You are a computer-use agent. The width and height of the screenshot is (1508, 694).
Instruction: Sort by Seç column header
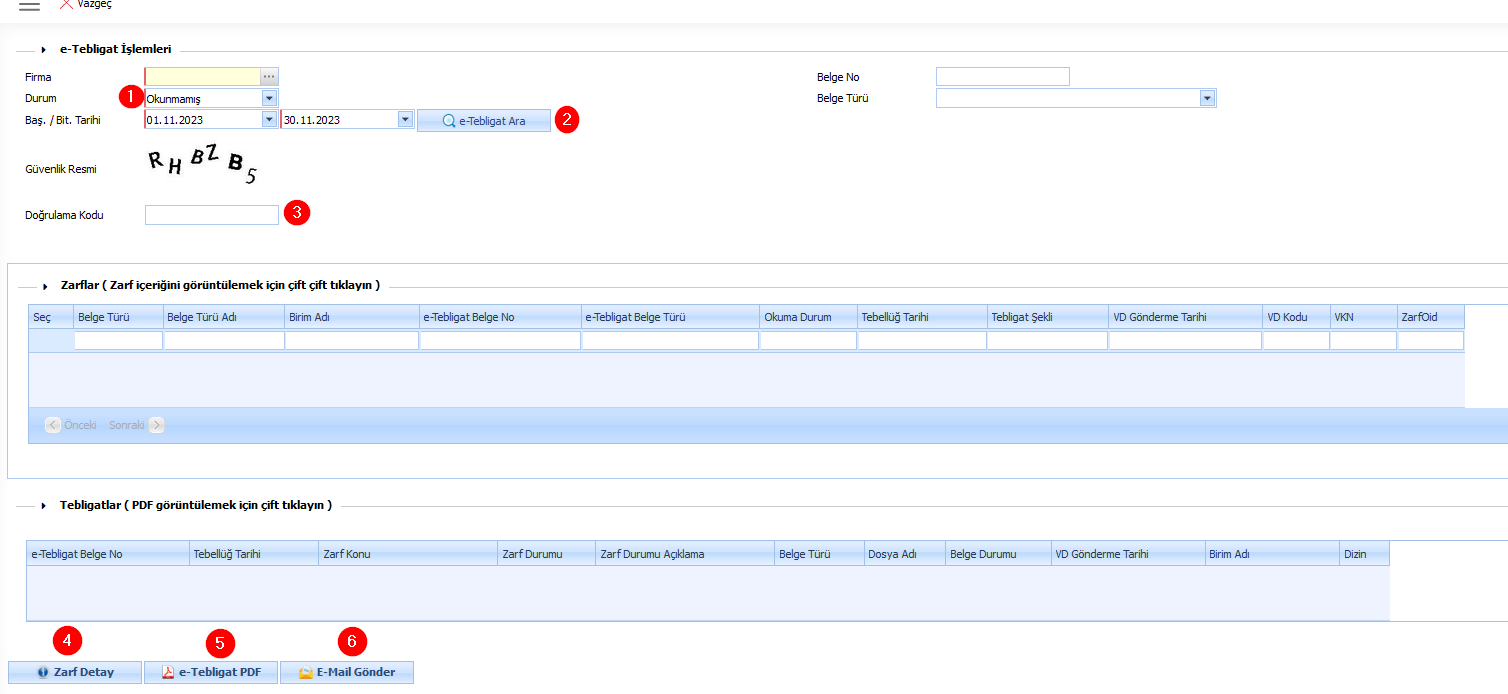coord(51,317)
